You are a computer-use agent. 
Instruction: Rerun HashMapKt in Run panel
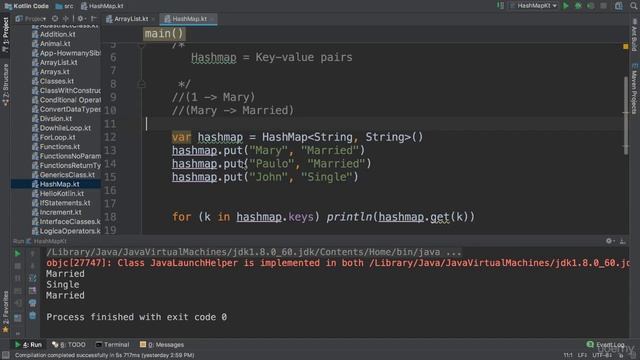pyautogui.click(x=18, y=253)
